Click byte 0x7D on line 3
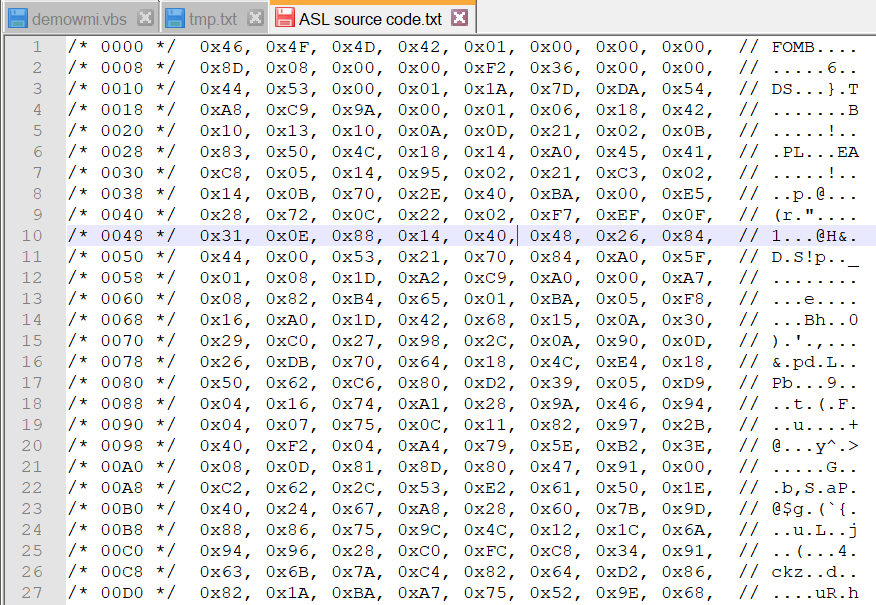Viewport: 876px width, 605px height. pyautogui.click(x=551, y=89)
